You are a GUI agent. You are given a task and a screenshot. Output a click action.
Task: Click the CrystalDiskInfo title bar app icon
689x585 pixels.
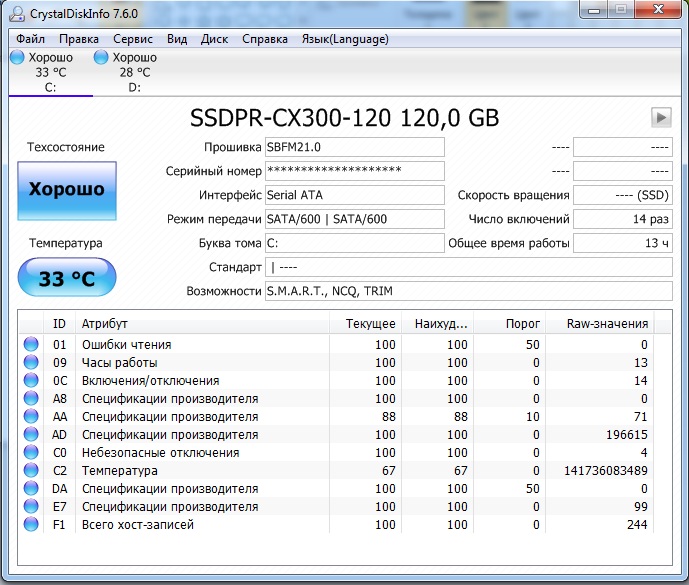point(17,13)
